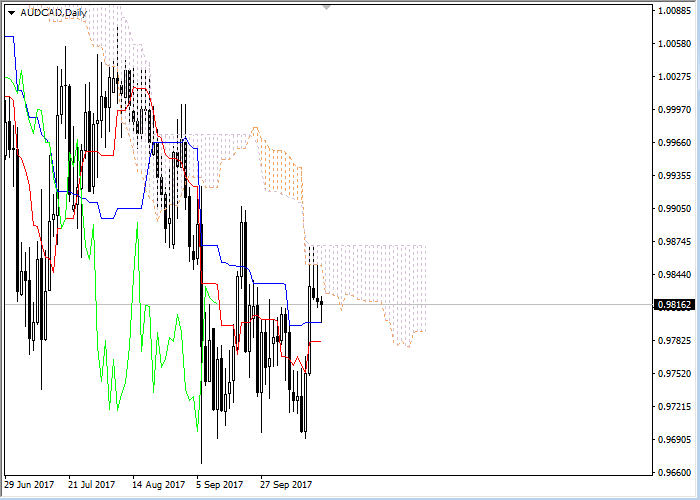The image size is (700, 500).
Task: Click price level 0.97215 on the scale
Action: tap(675, 406)
